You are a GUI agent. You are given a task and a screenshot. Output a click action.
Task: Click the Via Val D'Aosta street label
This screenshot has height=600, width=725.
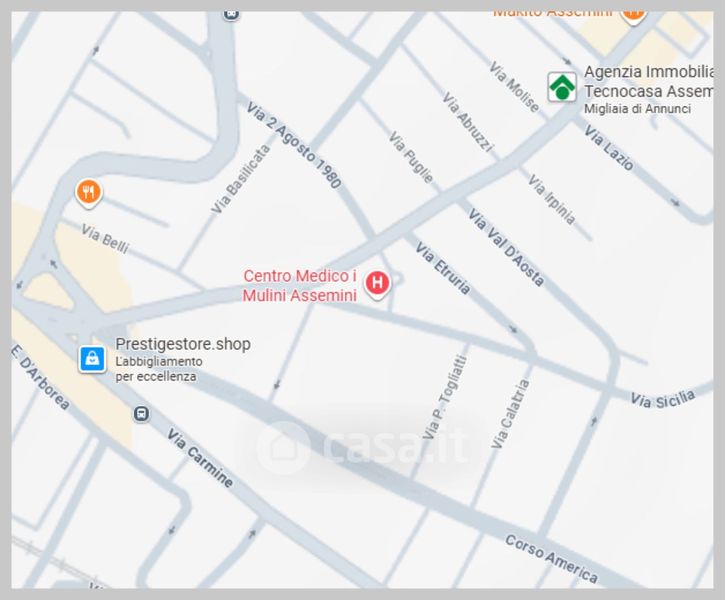point(506,247)
